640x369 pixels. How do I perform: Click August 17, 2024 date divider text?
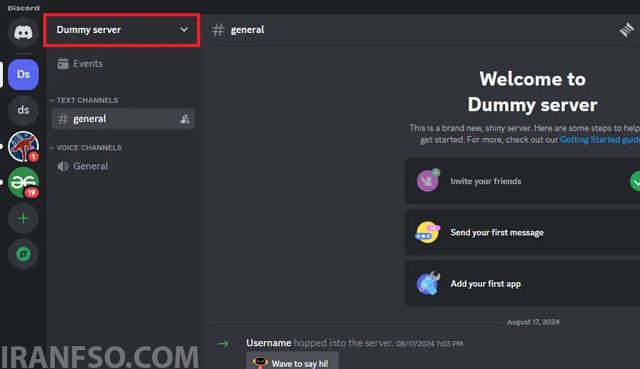click(533, 322)
